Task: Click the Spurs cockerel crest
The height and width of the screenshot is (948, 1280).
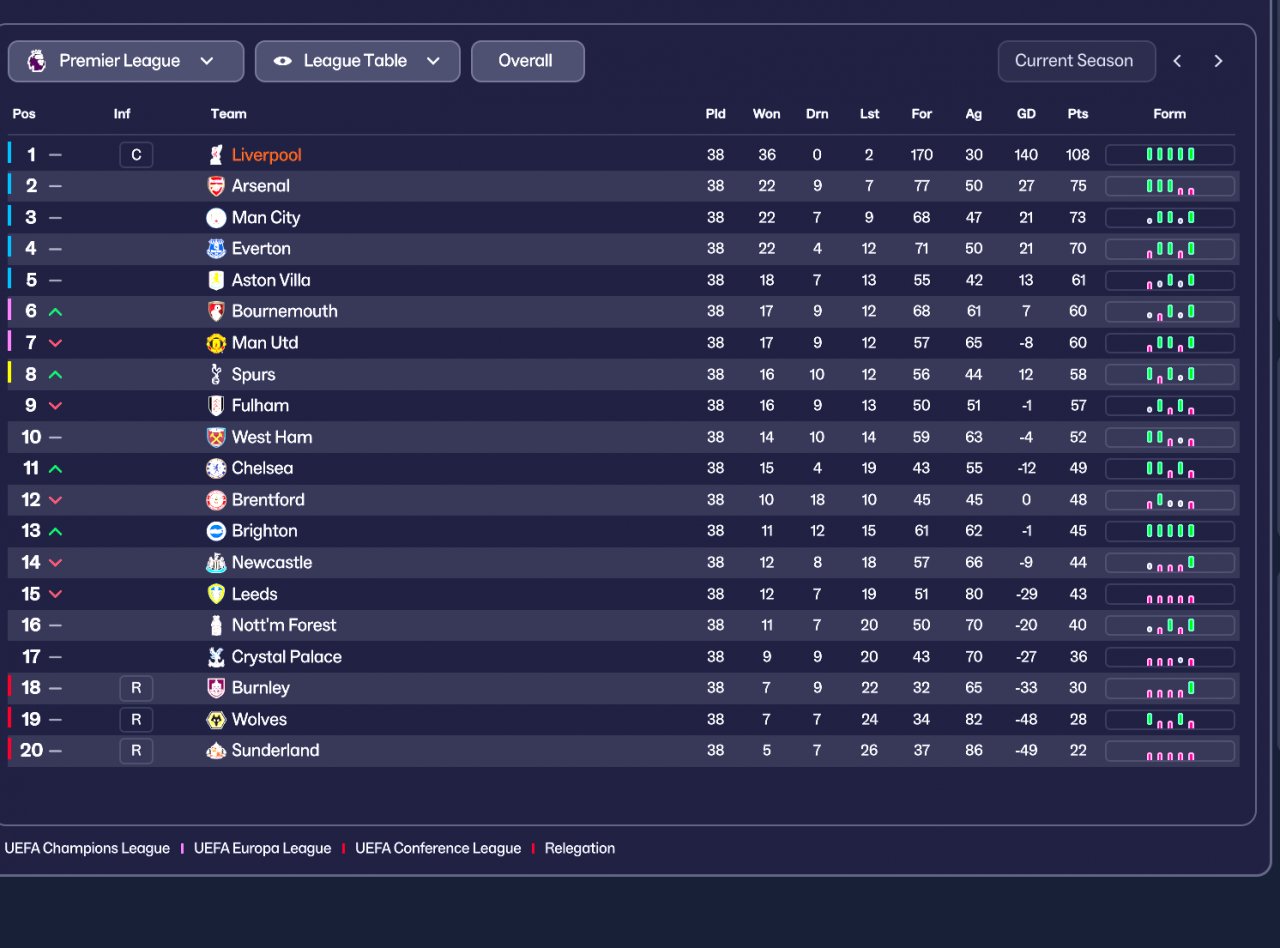Action: 216,374
